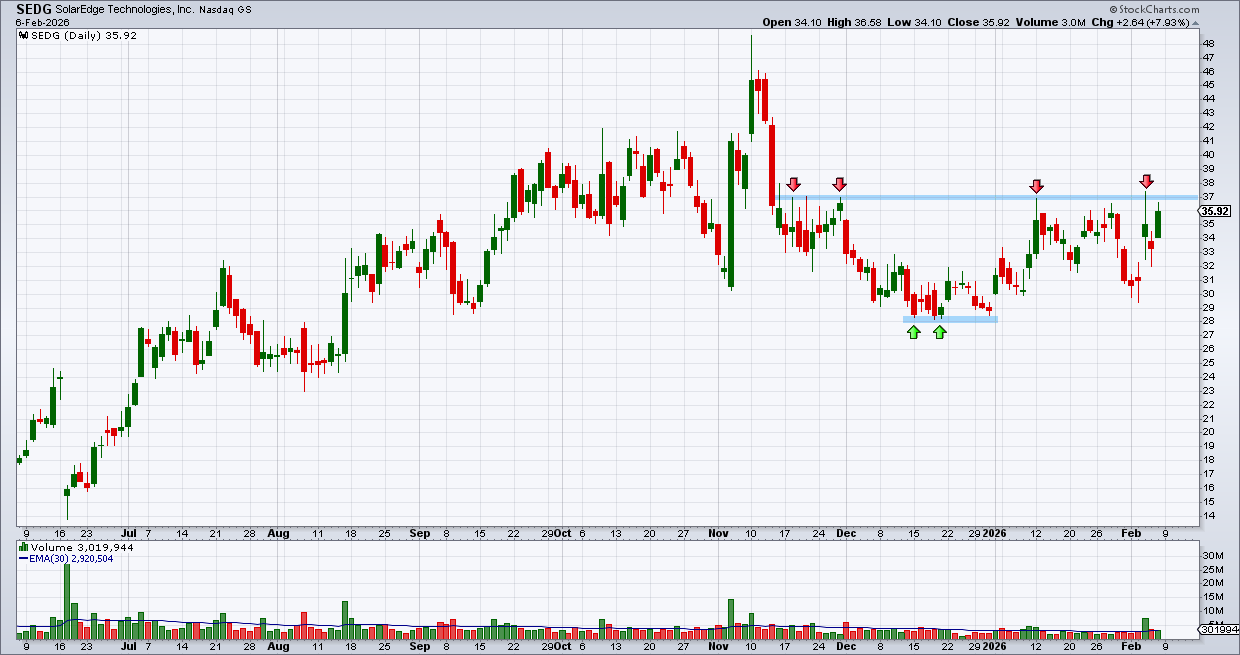Click the Nov label below the volume panel

point(718,648)
